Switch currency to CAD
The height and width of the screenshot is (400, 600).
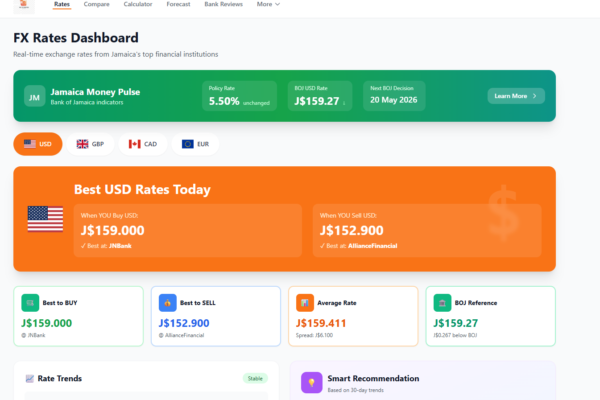[x=143, y=144]
